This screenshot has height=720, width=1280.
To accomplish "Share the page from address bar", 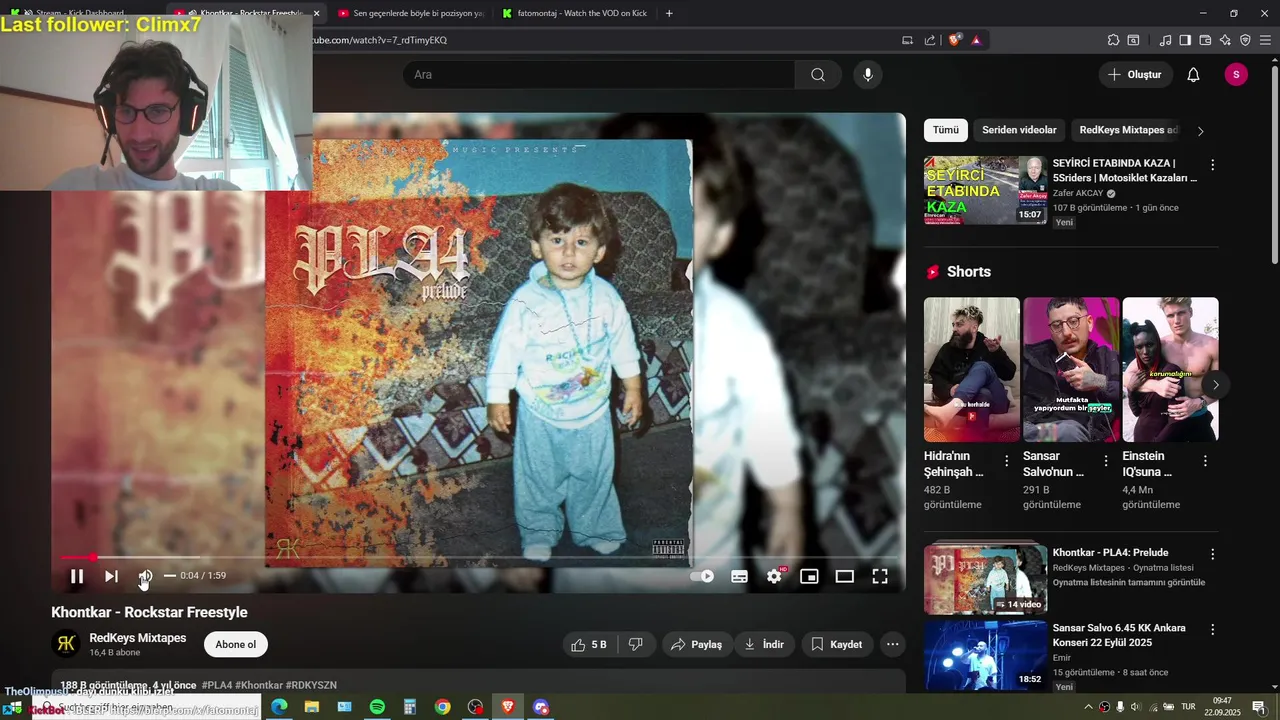I will 930,40.
